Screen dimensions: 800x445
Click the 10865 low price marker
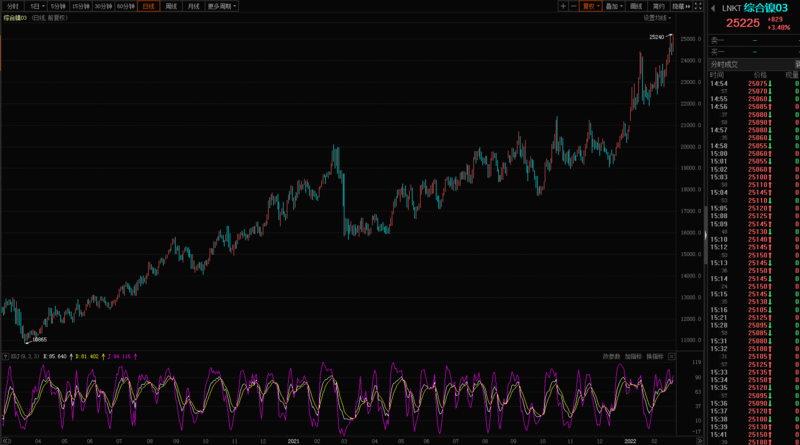[x=39, y=339]
